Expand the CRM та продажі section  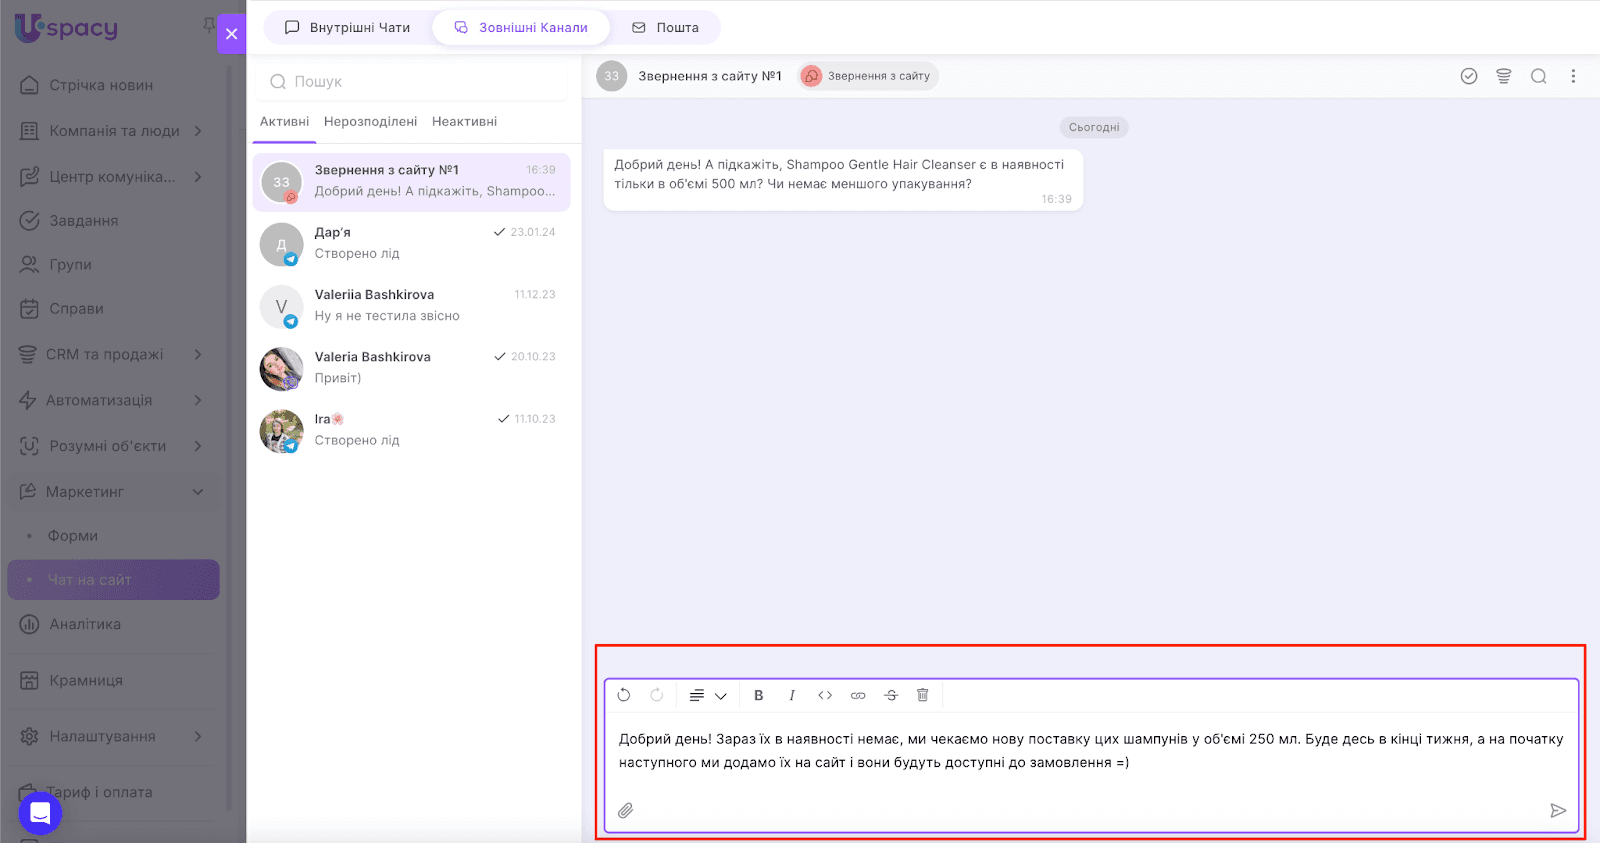point(198,354)
